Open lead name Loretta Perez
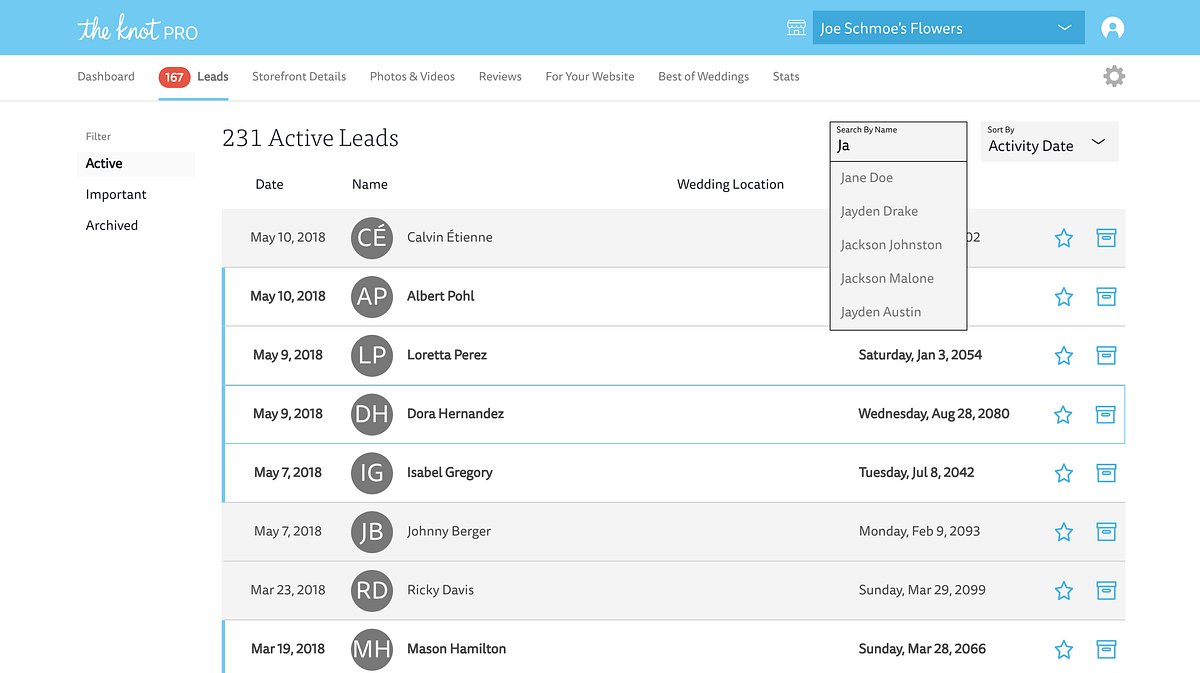 (447, 355)
